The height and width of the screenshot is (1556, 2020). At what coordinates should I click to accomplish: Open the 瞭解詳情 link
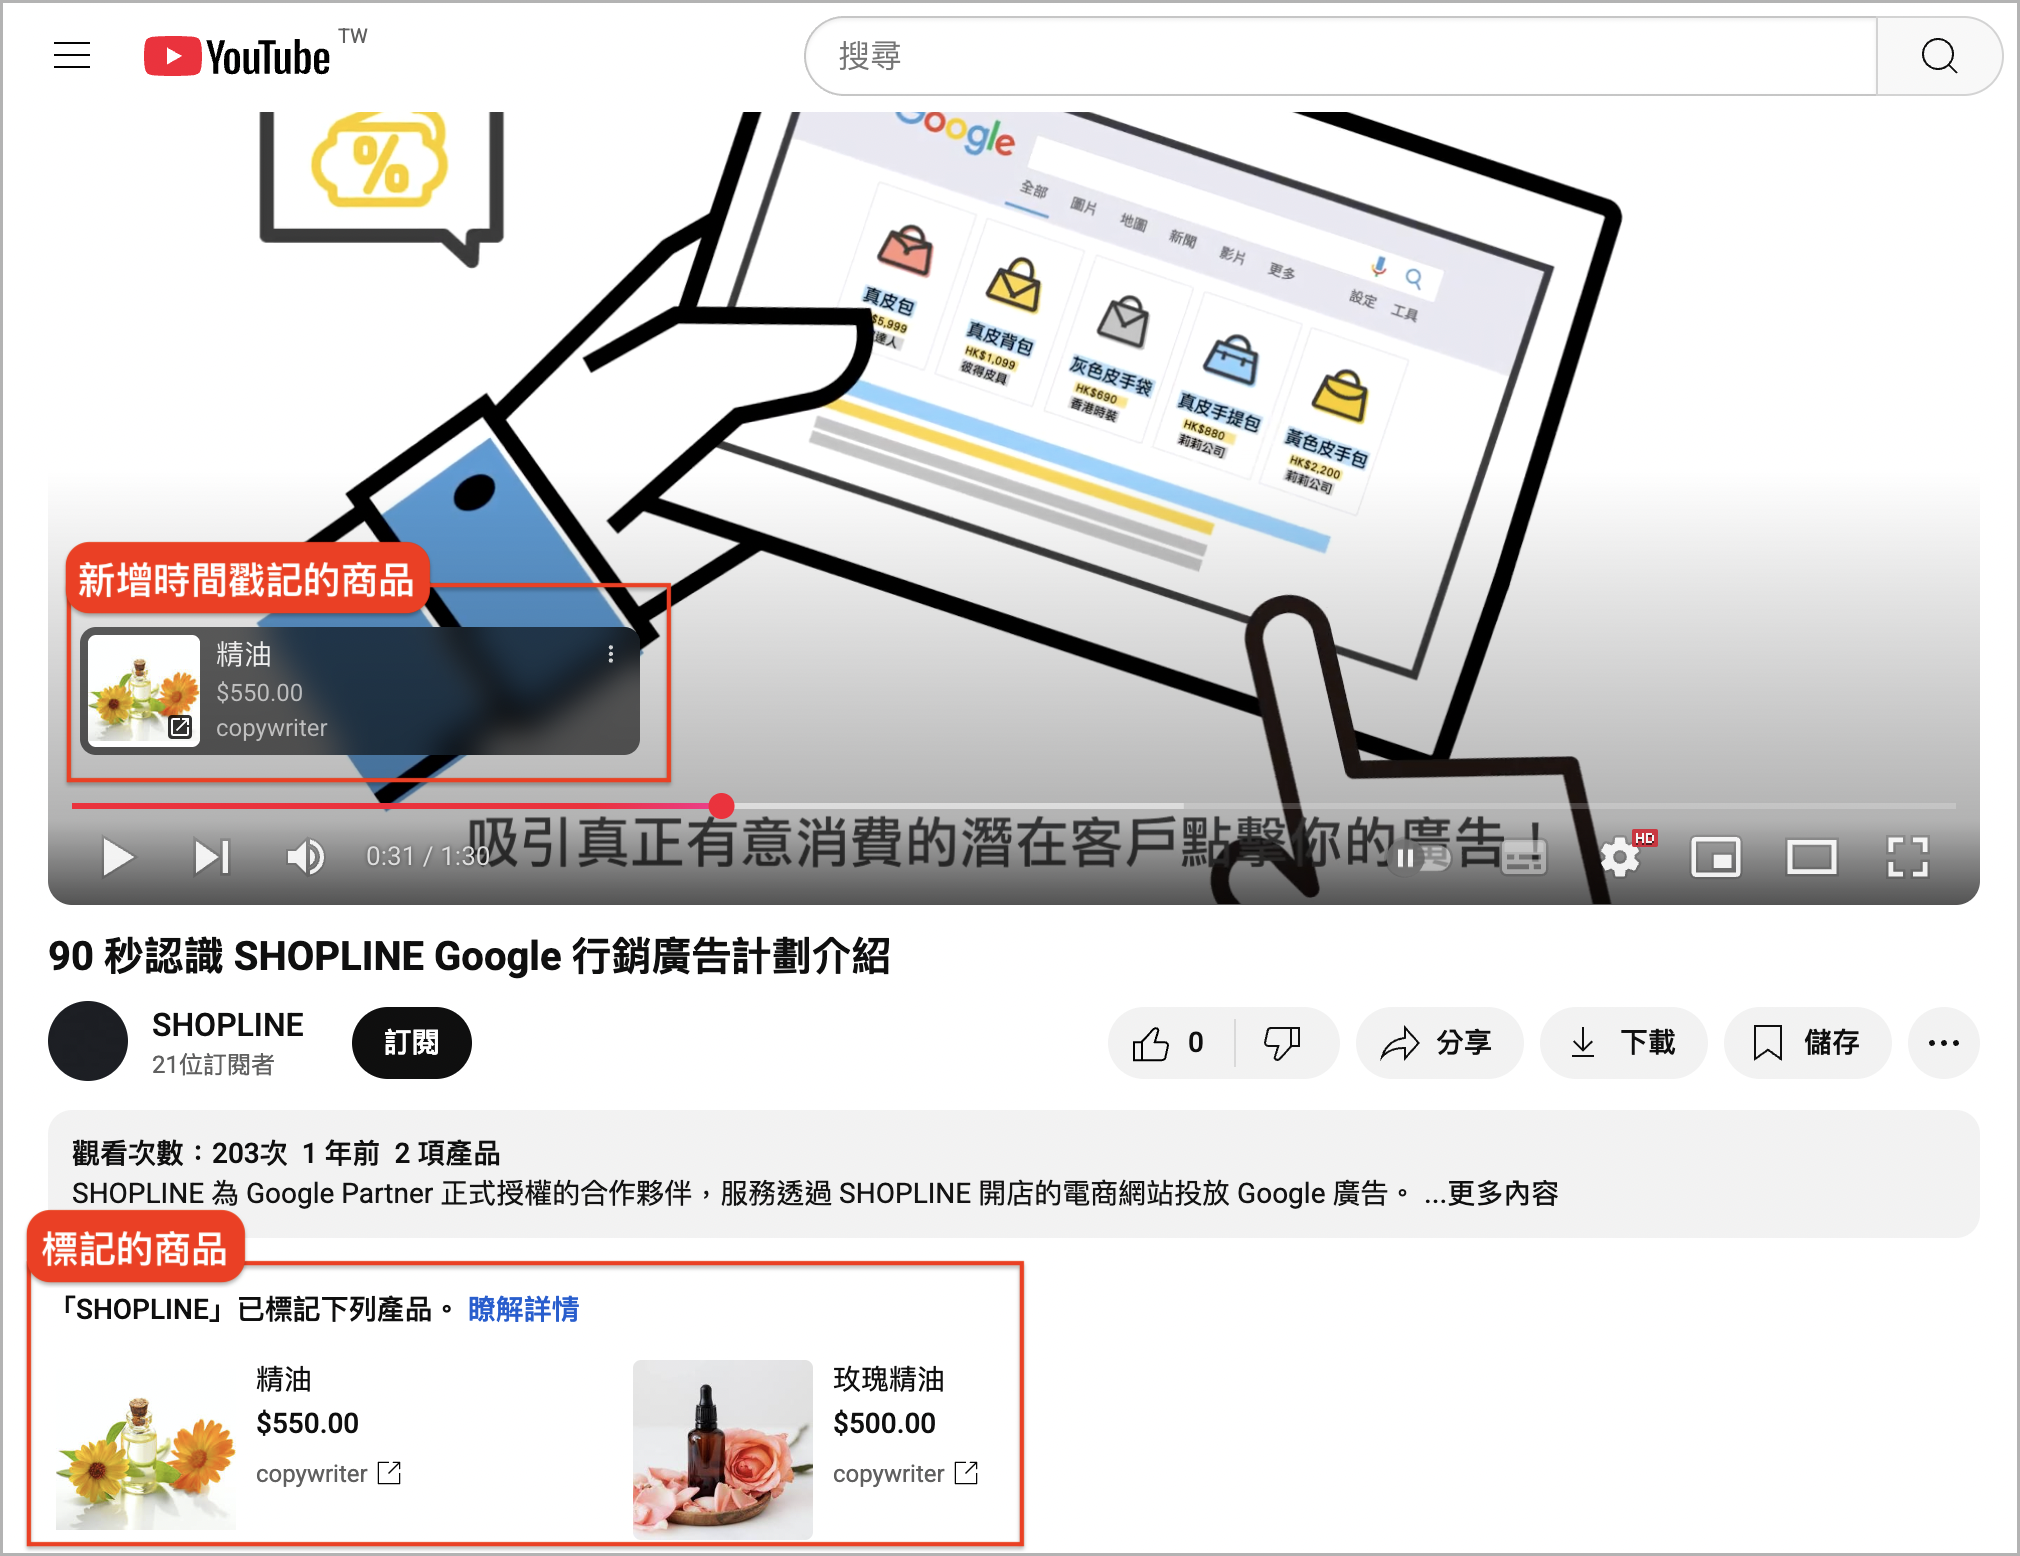(x=523, y=1309)
